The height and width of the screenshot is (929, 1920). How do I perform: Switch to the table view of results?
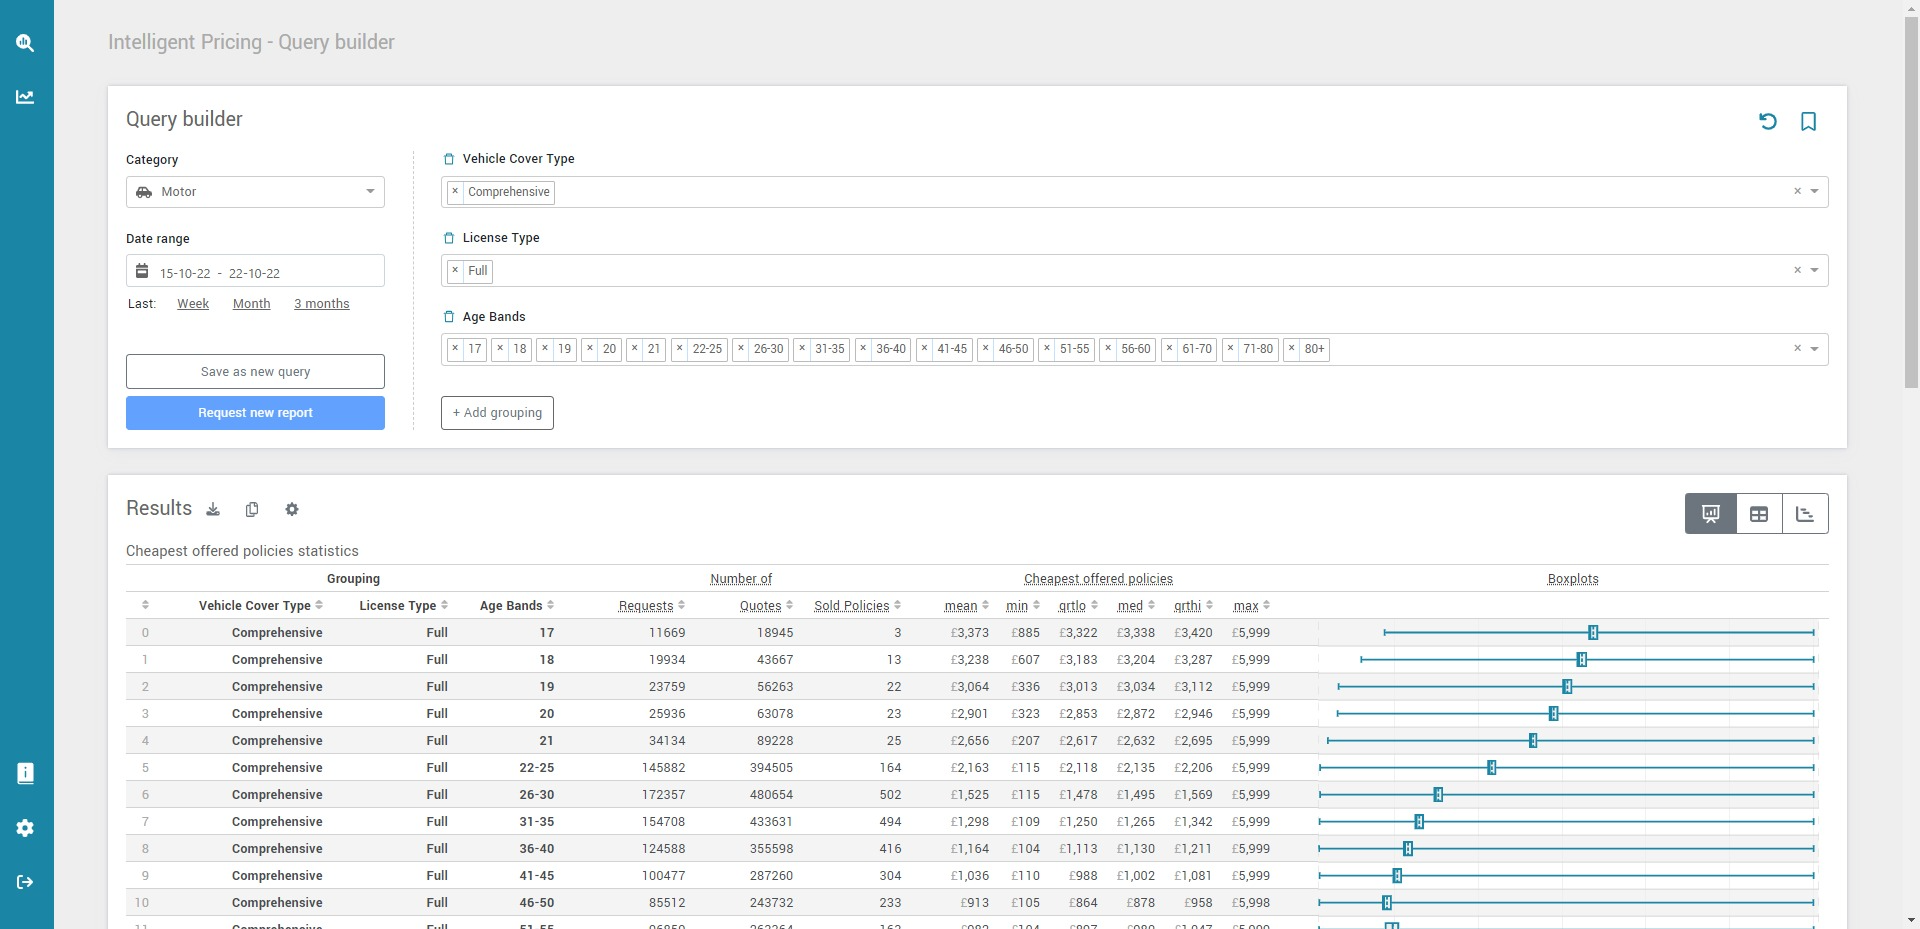1758,513
